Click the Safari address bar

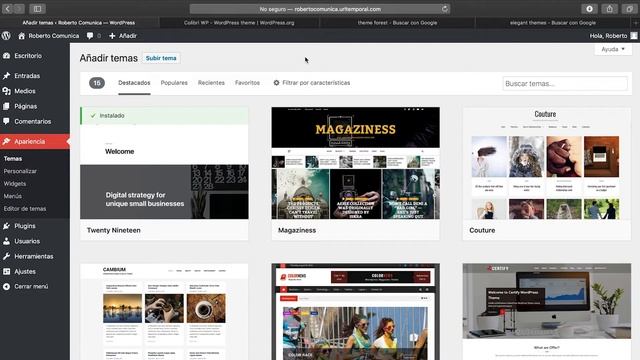(320, 9)
